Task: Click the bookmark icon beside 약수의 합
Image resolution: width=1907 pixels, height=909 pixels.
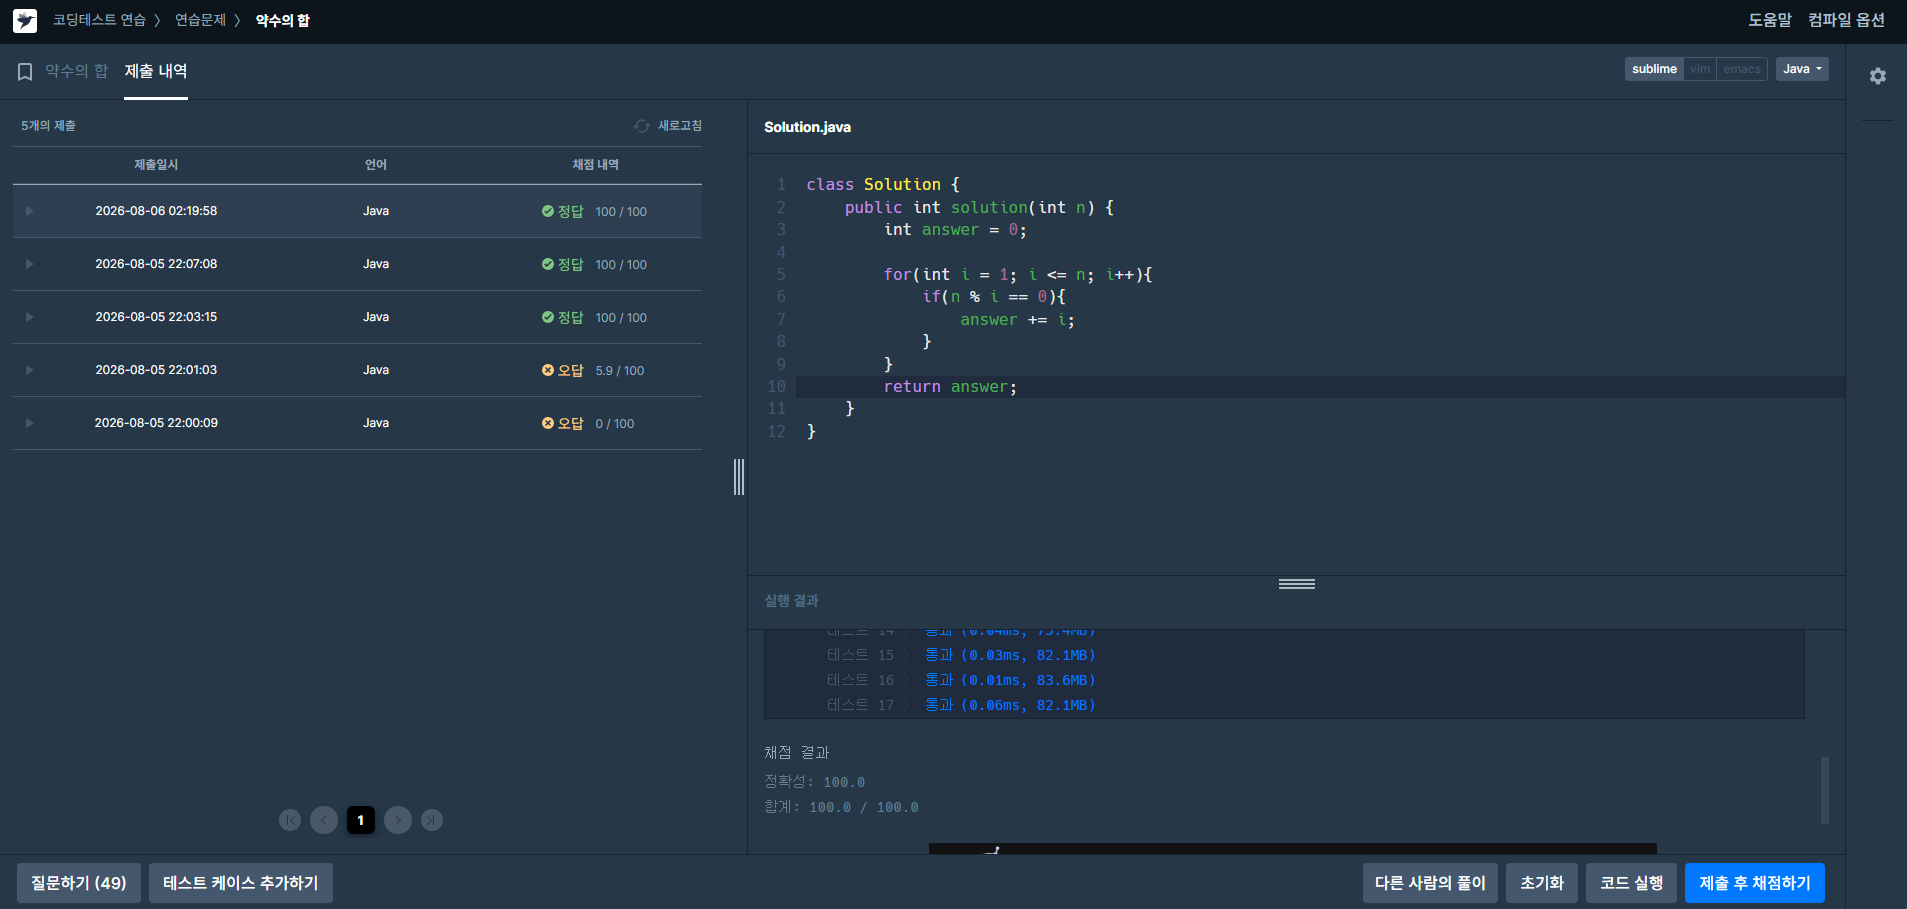Action: pos(25,72)
